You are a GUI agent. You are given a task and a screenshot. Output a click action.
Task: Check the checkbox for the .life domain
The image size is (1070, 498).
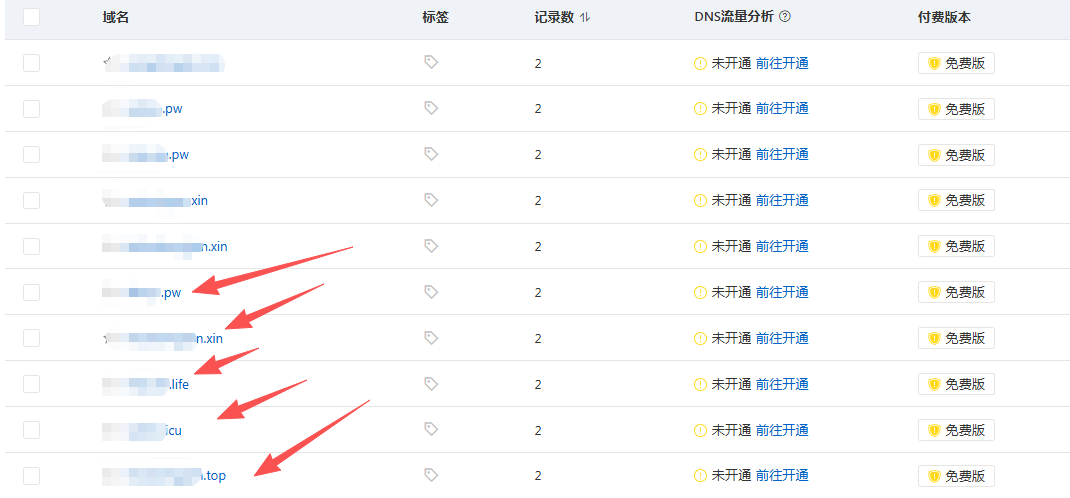(x=31, y=384)
